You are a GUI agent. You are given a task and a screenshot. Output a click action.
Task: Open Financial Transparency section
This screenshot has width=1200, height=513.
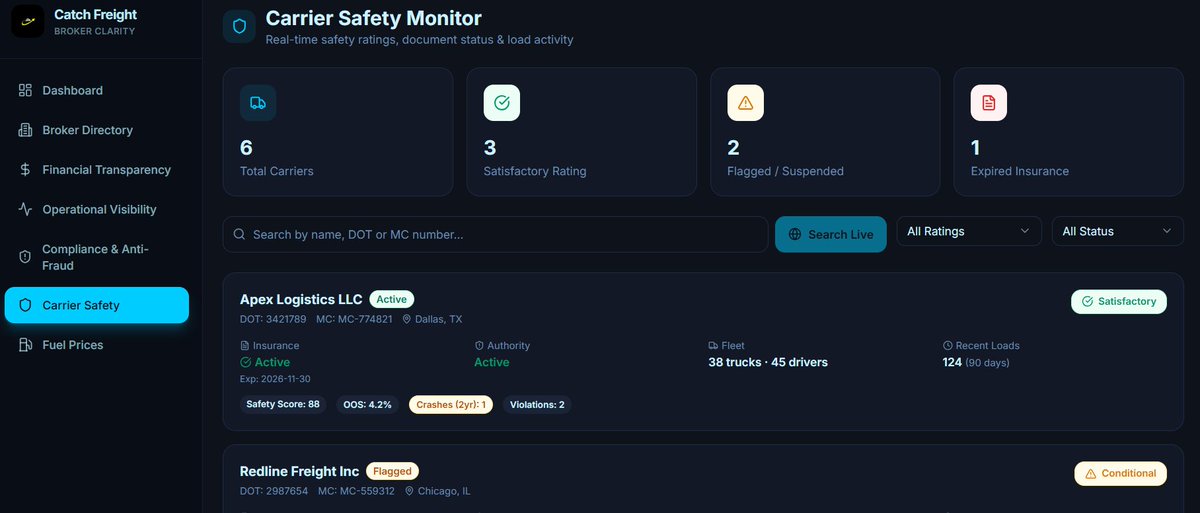[96, 170]
